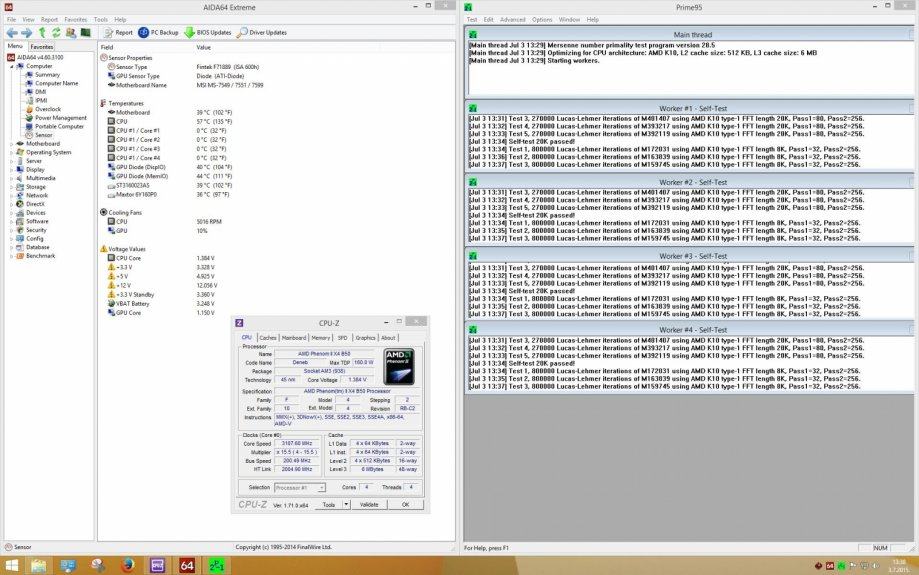The height and width of the screenshot is (575, 919).
Task: Click the AMD Phenom II logo in CPU-Z
Action: click(x=399, y=366)
